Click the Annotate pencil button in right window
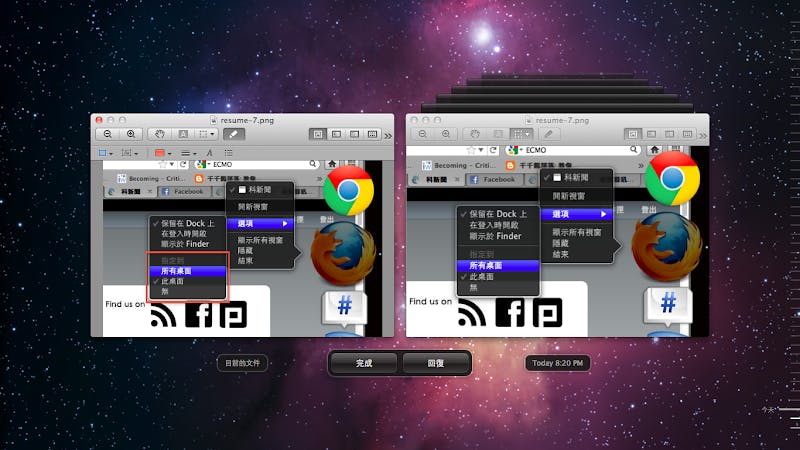The height and width of the screenshot is (450, 800). pyautogui.click(x=548, y=134)
